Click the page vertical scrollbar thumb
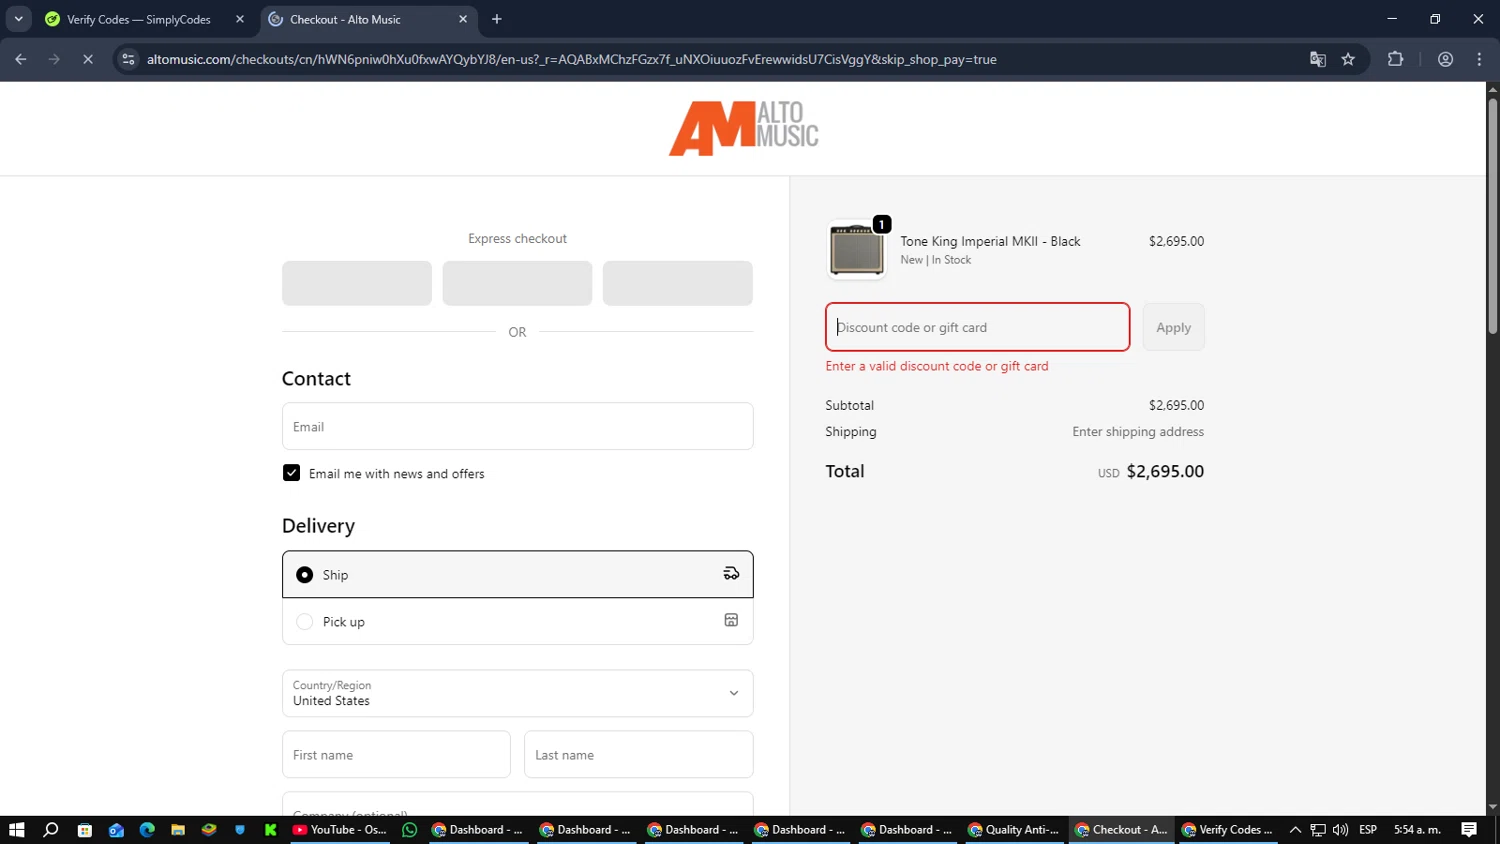This screenshot has width=1500, height=844. click(1492, 215)
